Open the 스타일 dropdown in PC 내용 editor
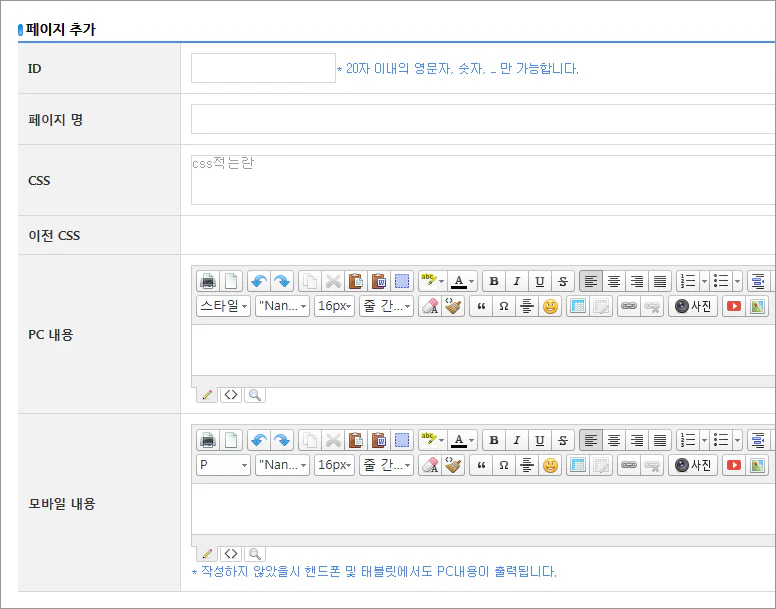Screen dimensions: 776x609 click(x=224, y=306)
